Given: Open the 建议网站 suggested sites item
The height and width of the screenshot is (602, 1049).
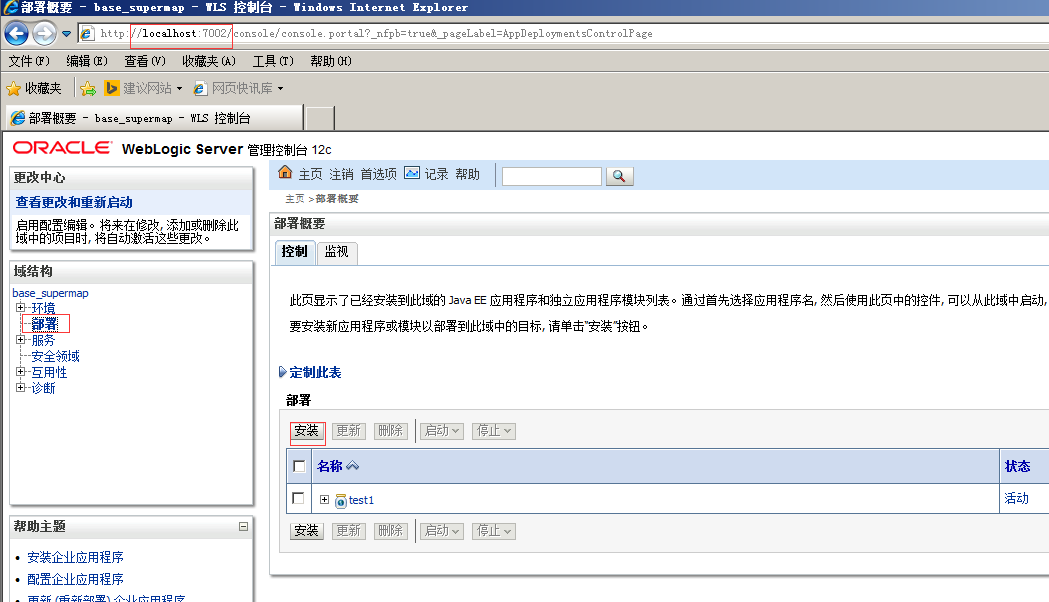Looking at the screenshot, I should [x=144, y=88].
